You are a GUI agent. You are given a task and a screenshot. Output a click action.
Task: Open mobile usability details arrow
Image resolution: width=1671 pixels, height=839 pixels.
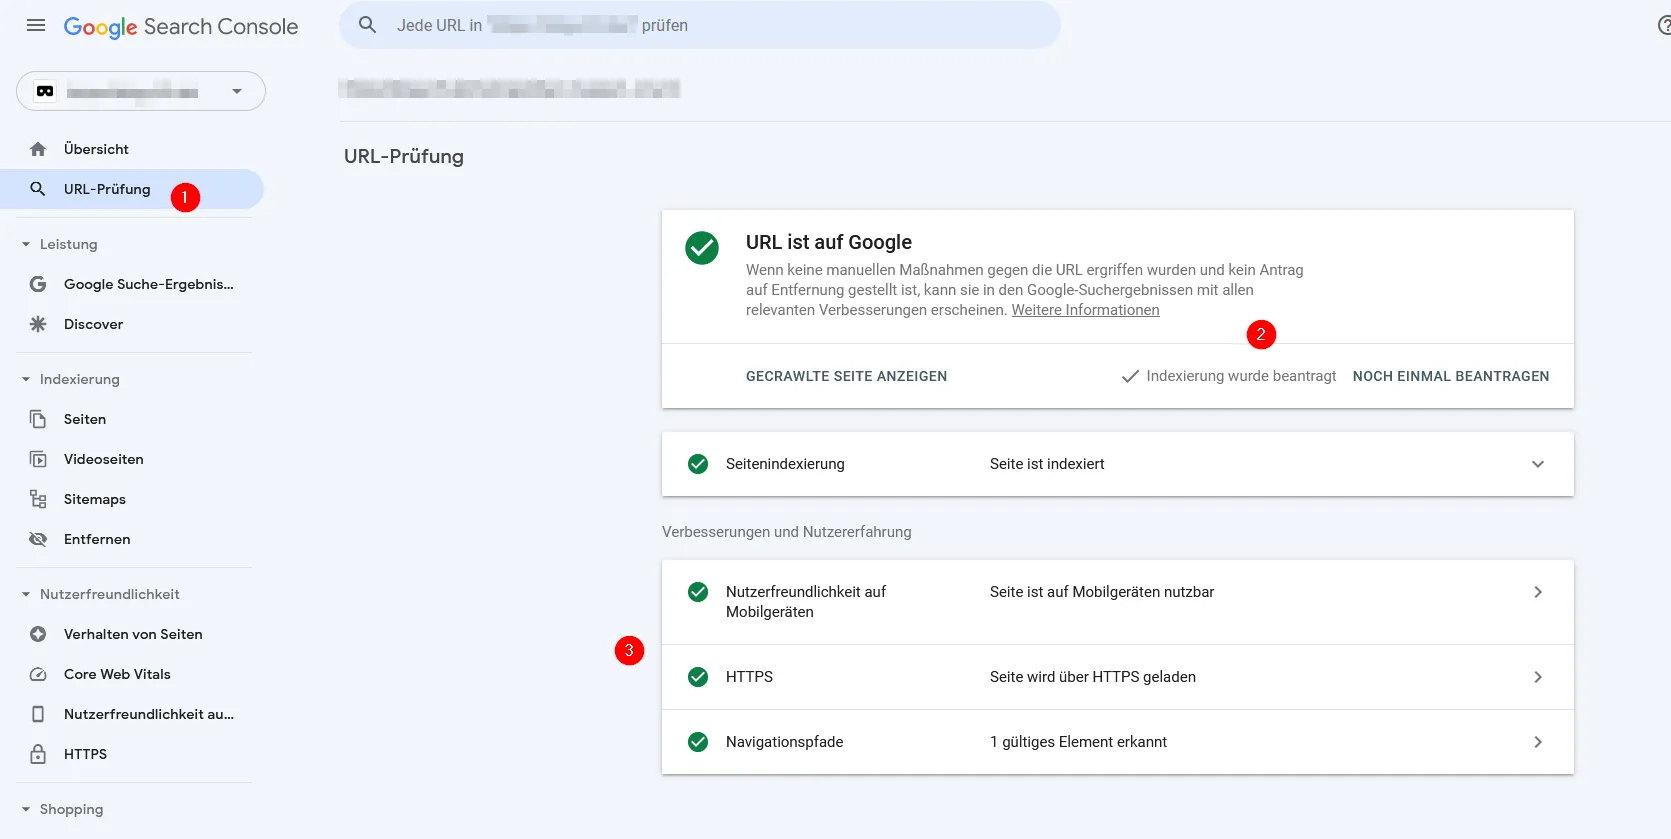pos(1538,592)
